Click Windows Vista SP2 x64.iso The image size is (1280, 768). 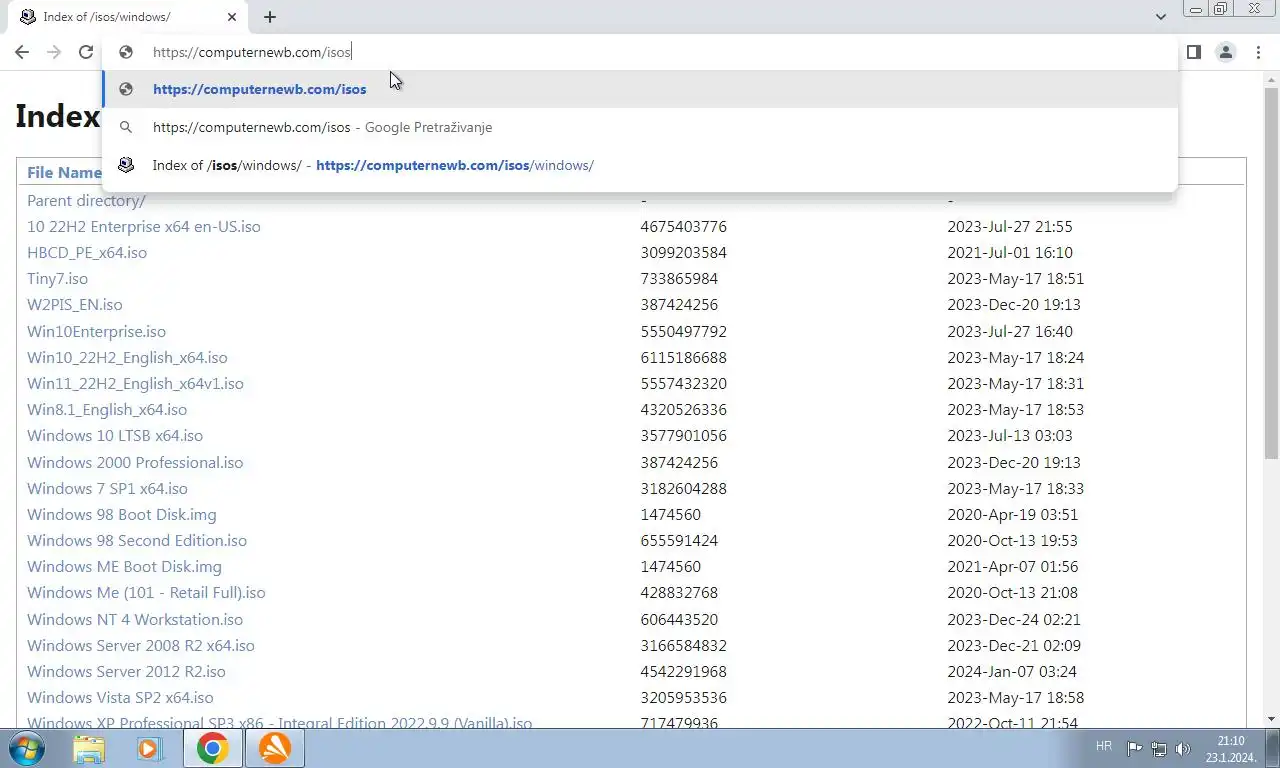(x=120, y=697)
